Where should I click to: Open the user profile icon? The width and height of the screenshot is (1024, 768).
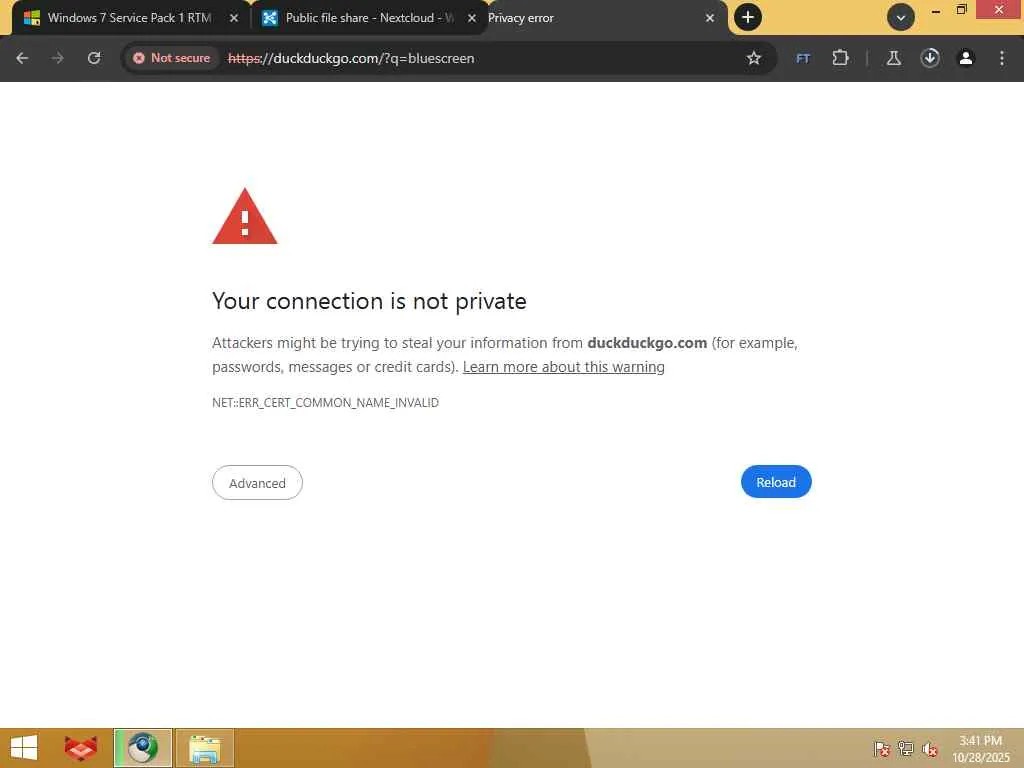click(966, 58)
